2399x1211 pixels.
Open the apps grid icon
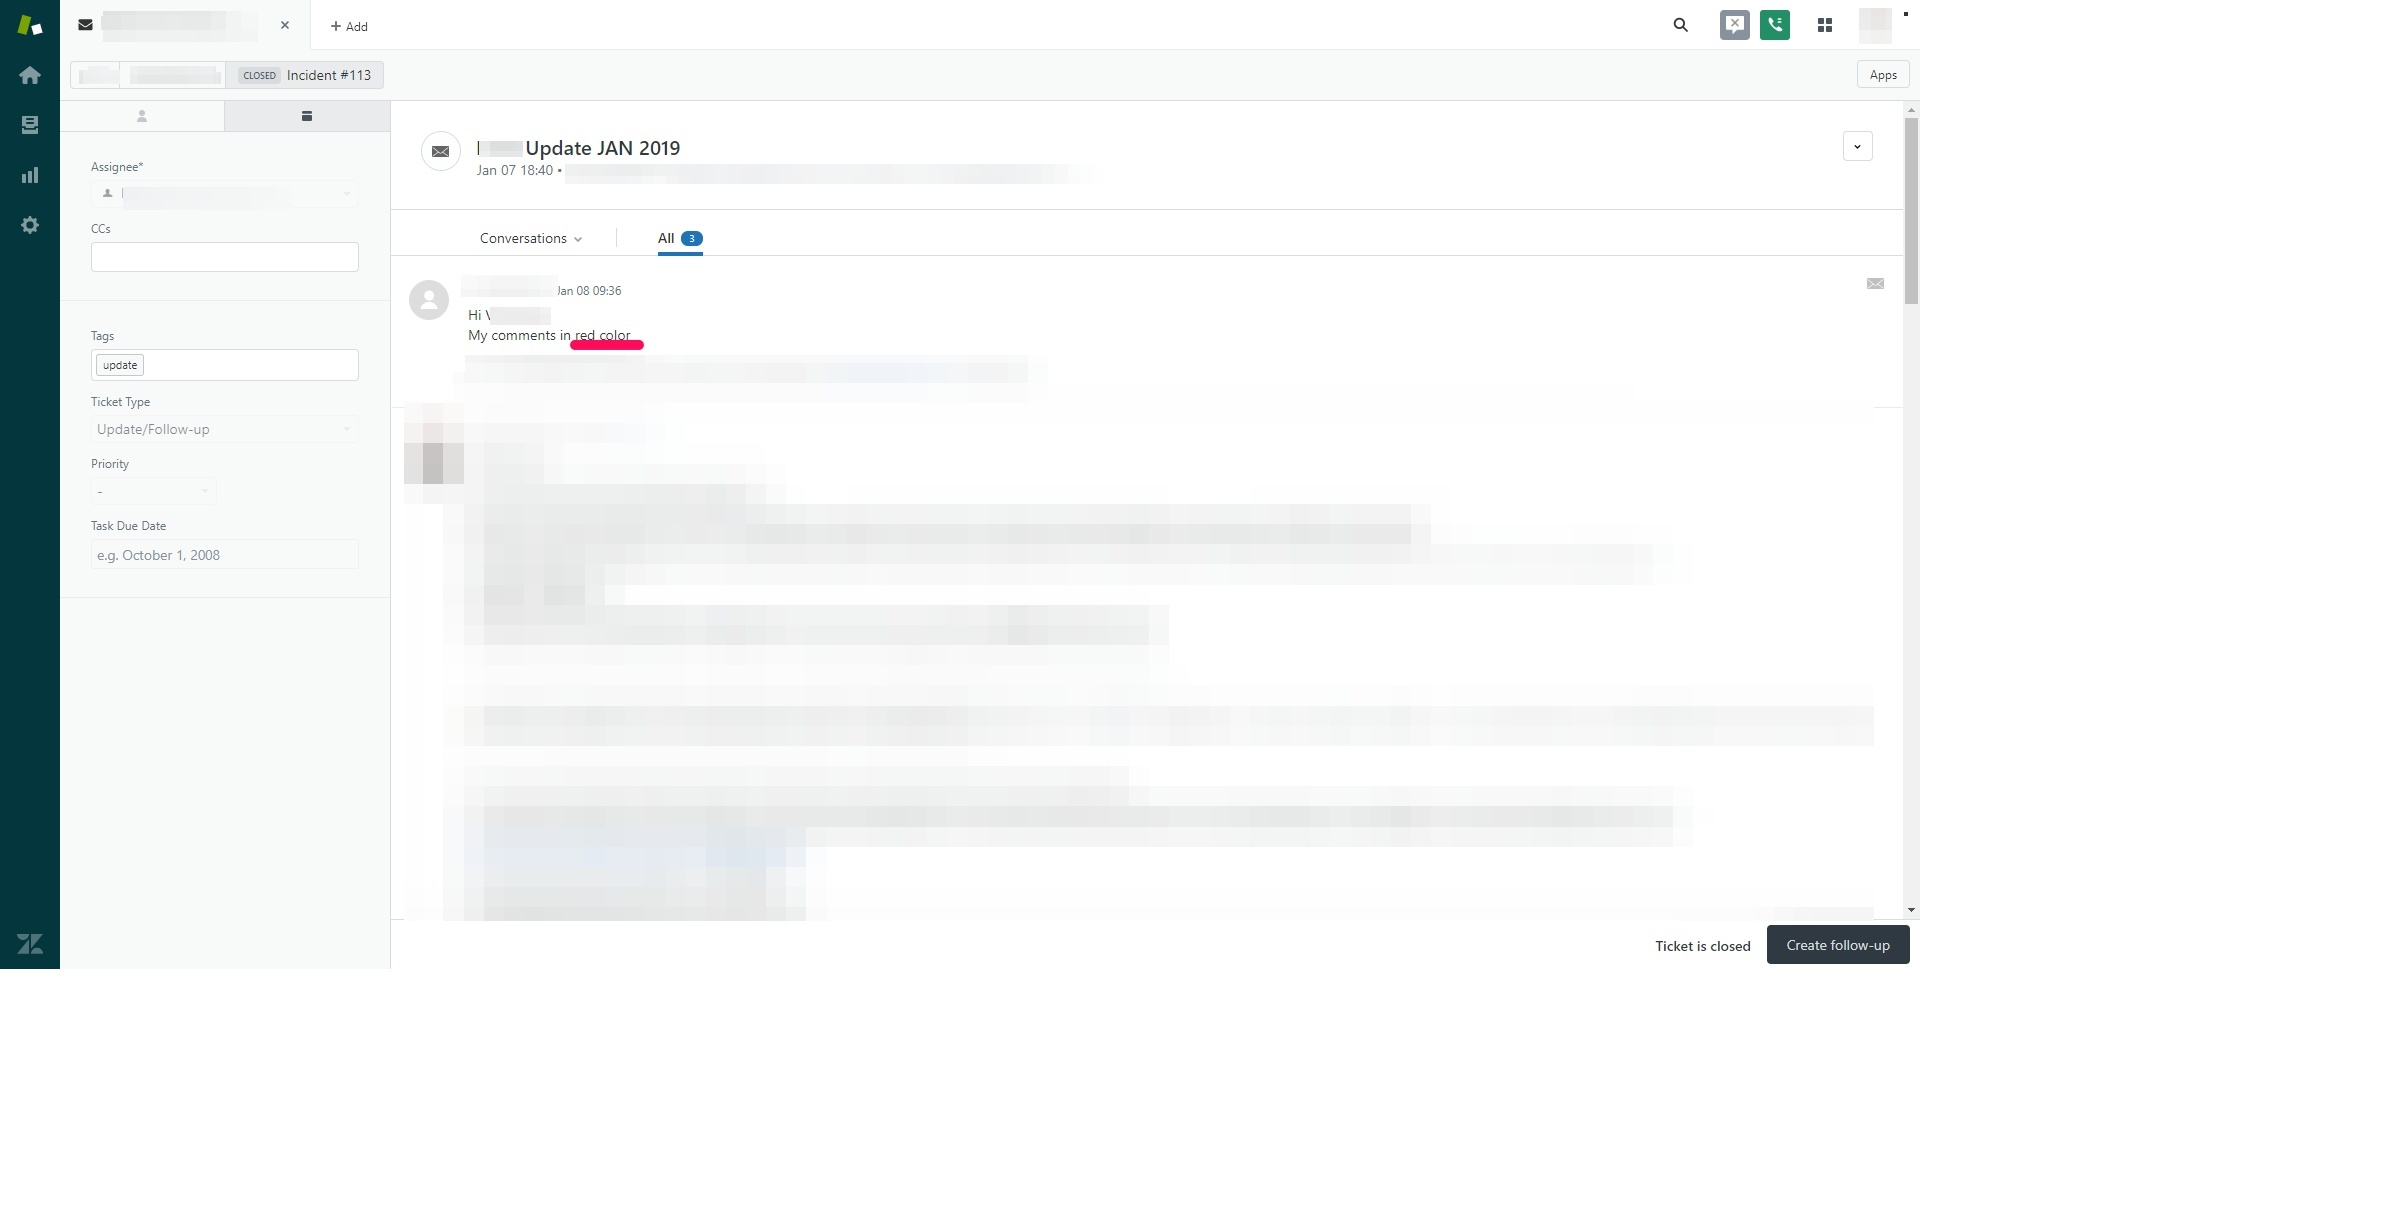point(1825,23)
